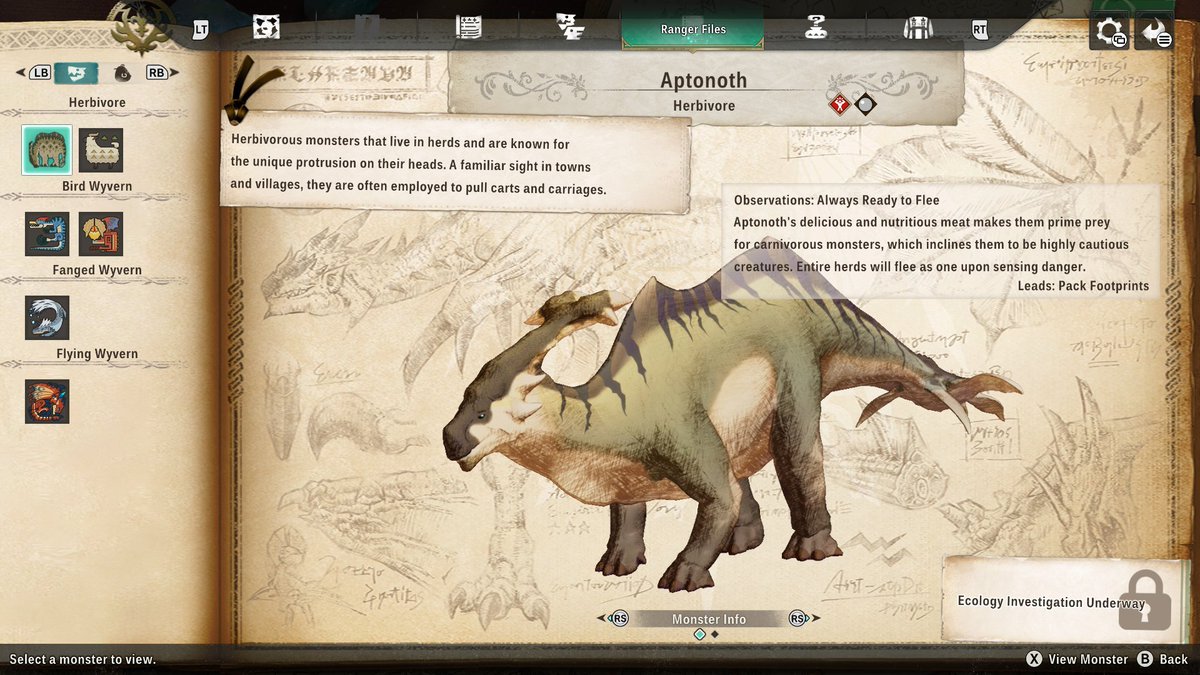Image resolution: width=1200 pixels, height=675 pixels.
Task: Open the equipment armor tab
Action: tap(918, 28)
